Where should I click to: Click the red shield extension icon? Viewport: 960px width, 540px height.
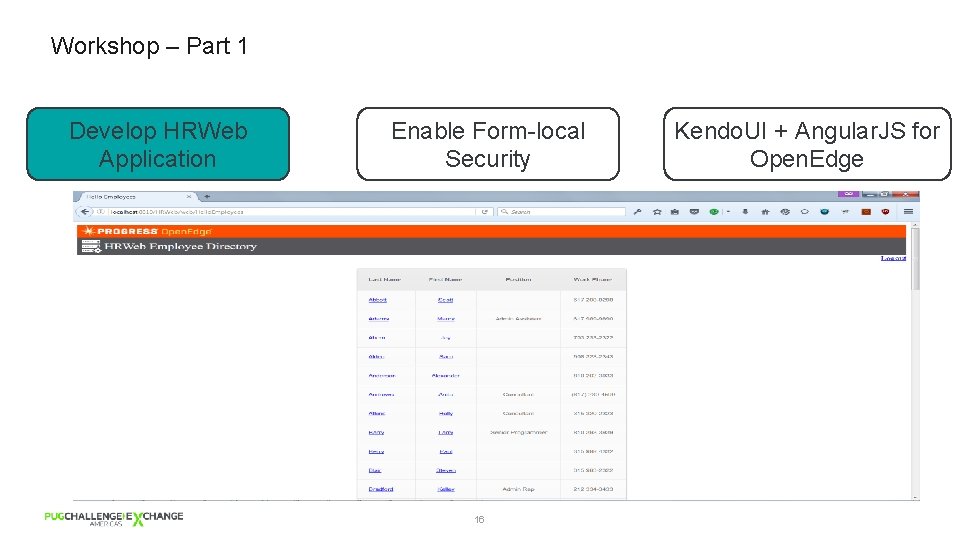click(885, 212)
